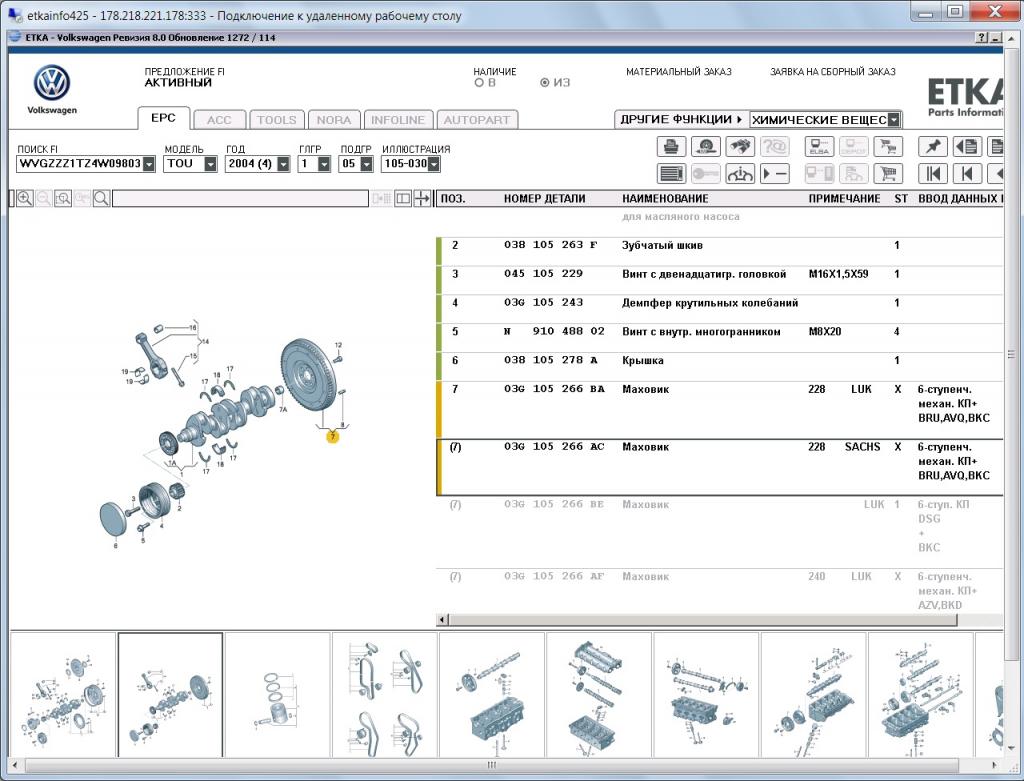
Task: Click the question mark help icon in title bar
Action: click(x=982, y=38)
